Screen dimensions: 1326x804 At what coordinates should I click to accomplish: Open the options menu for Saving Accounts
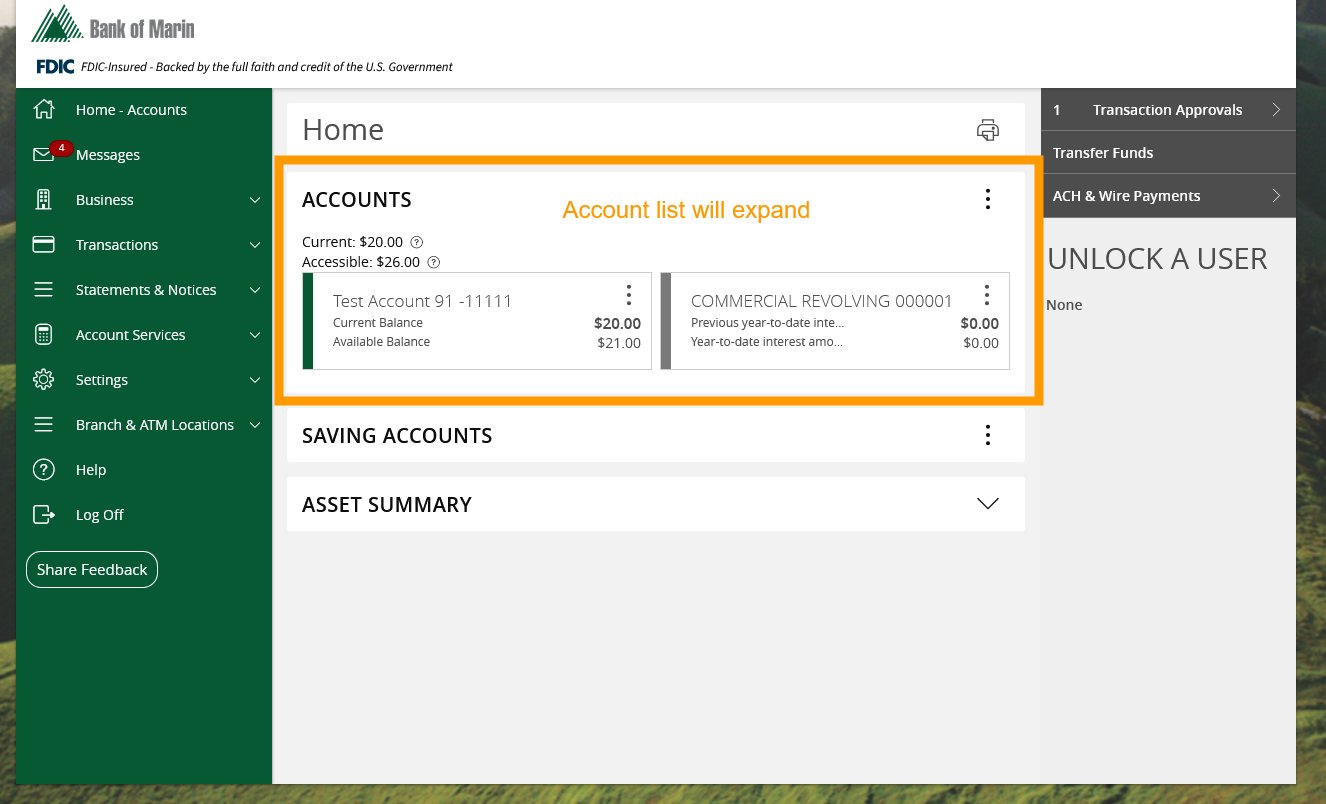point(987,434)
